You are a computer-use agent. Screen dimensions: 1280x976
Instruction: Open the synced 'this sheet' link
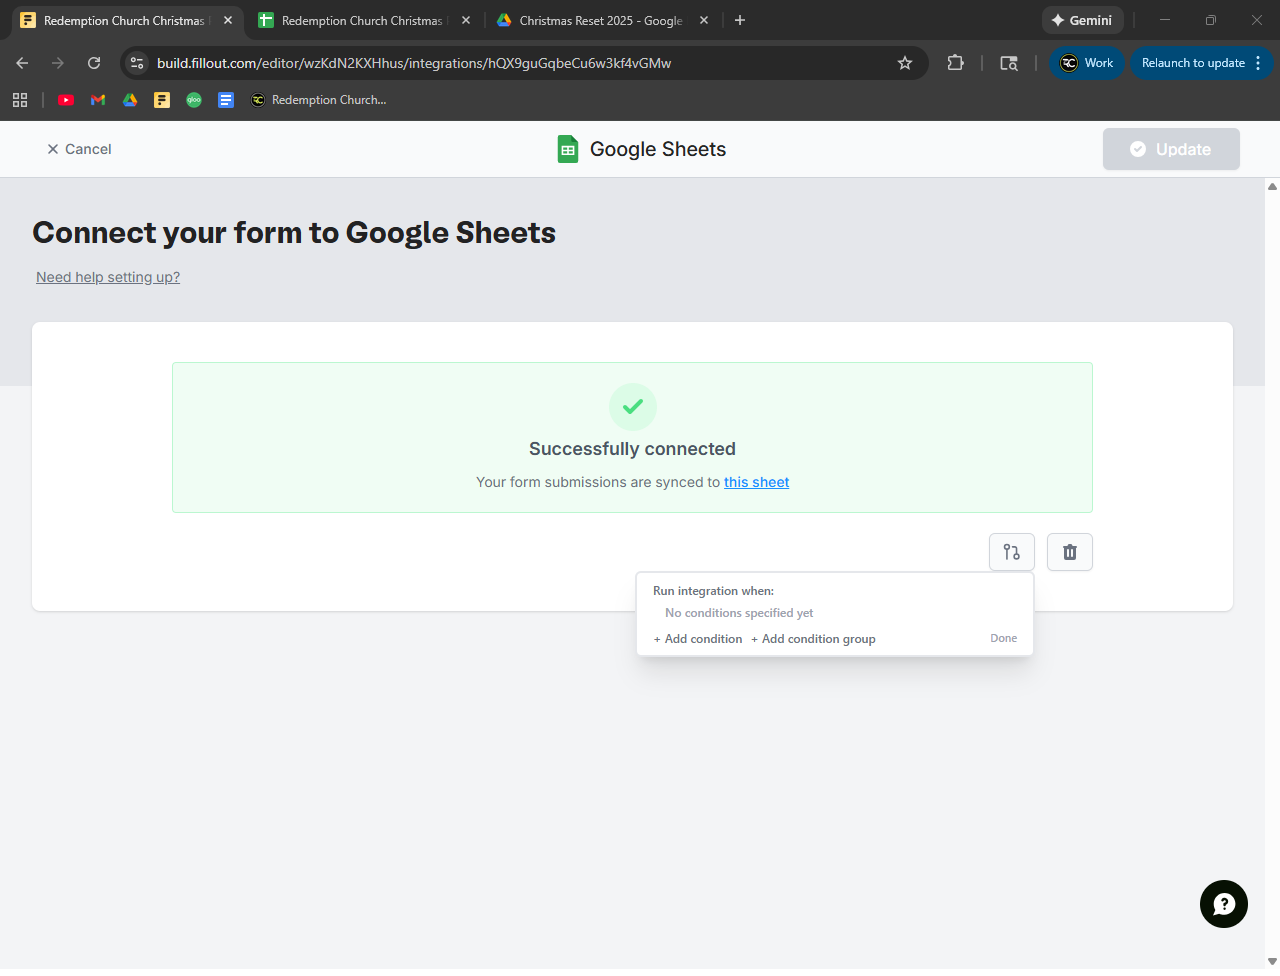click(x=756, y=482)
